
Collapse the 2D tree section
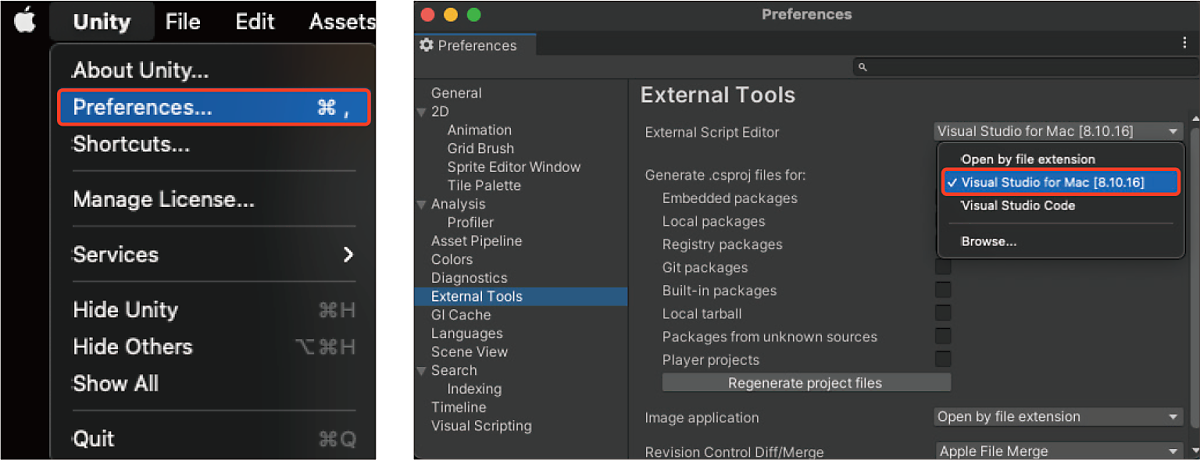pyautogui.click(x=421, y=112)
